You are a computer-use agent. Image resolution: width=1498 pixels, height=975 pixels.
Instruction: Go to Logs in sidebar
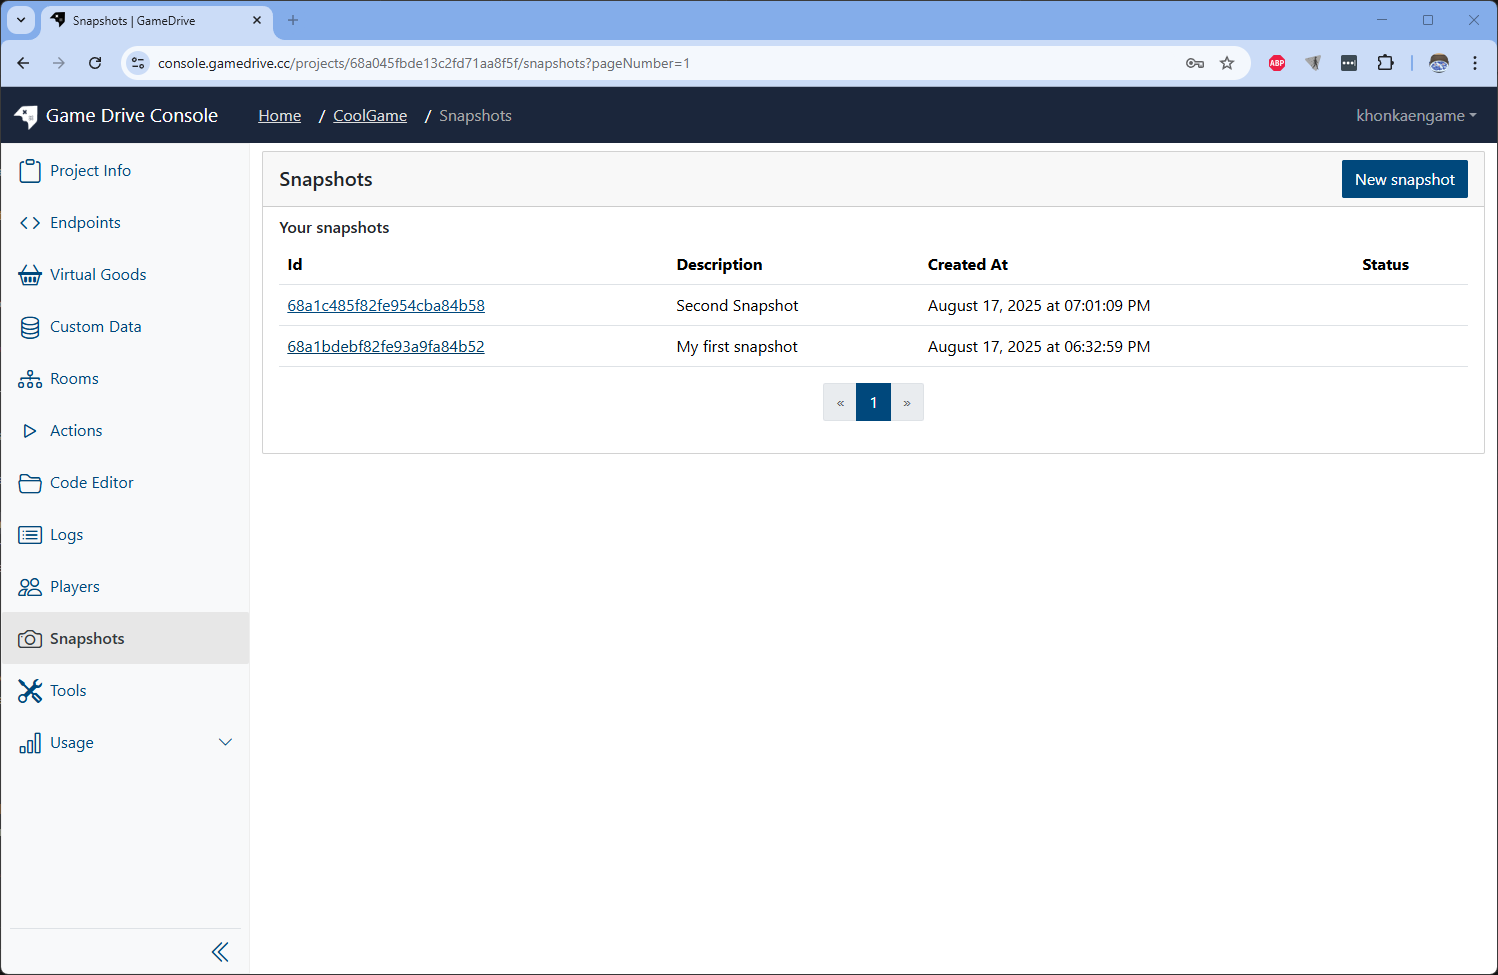click(x=66, y=535)
